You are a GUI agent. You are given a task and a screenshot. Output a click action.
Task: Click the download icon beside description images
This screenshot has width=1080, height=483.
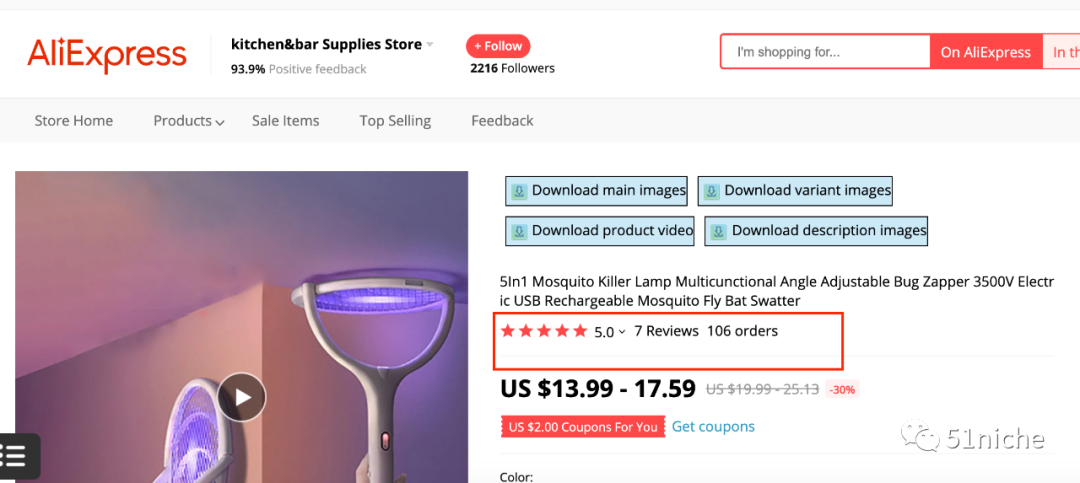[x=718, y=231]
